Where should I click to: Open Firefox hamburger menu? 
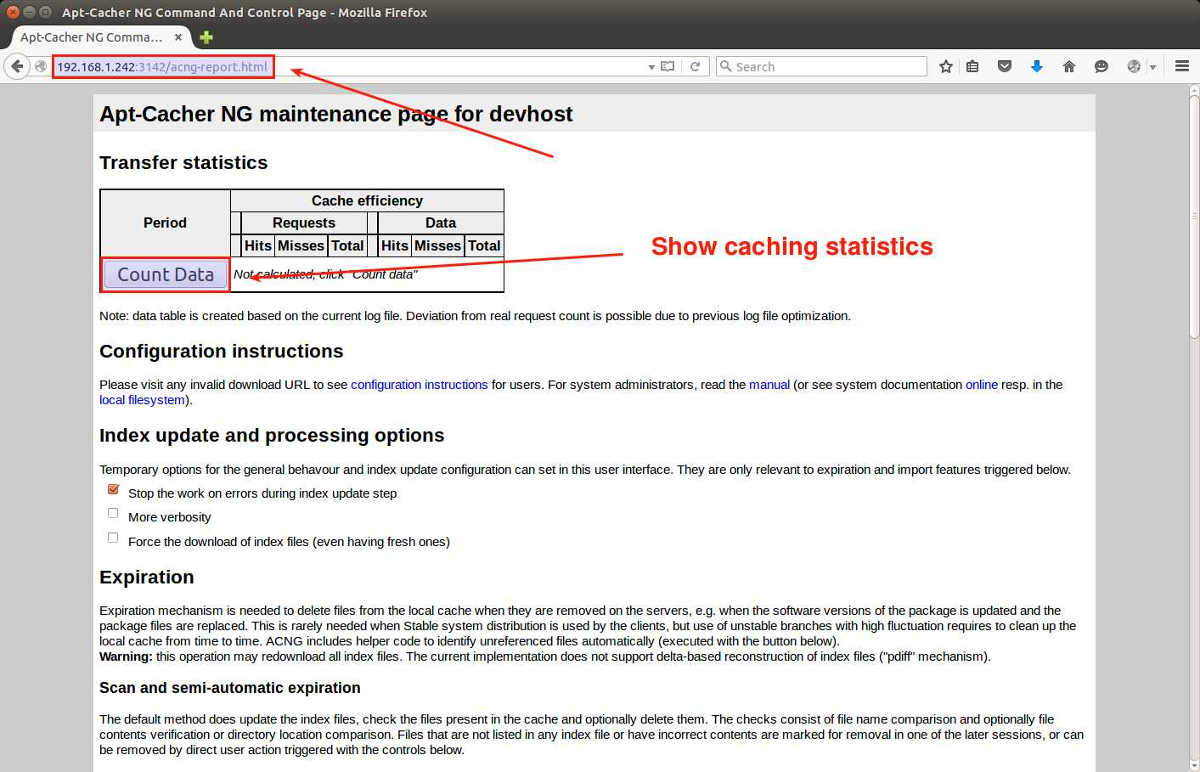coord(1182,67)
